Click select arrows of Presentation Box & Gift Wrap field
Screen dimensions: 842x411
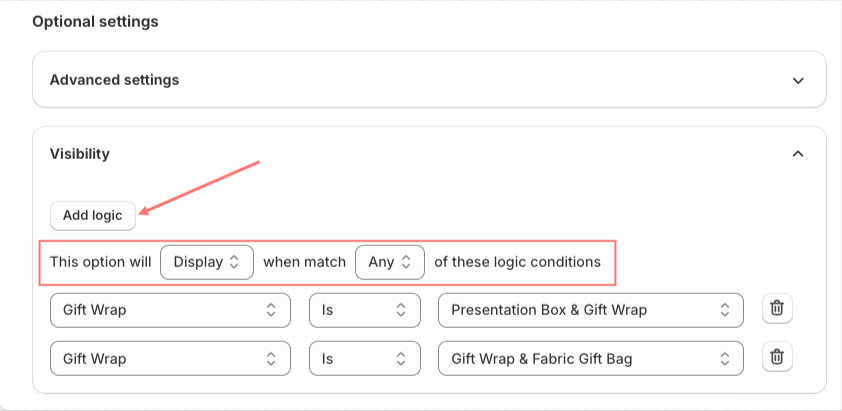[725, 310]
